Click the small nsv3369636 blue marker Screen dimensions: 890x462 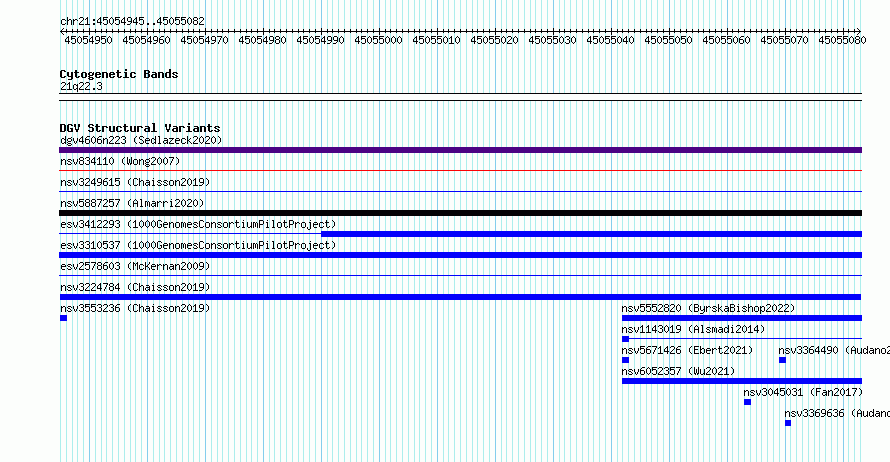point(788,423)
